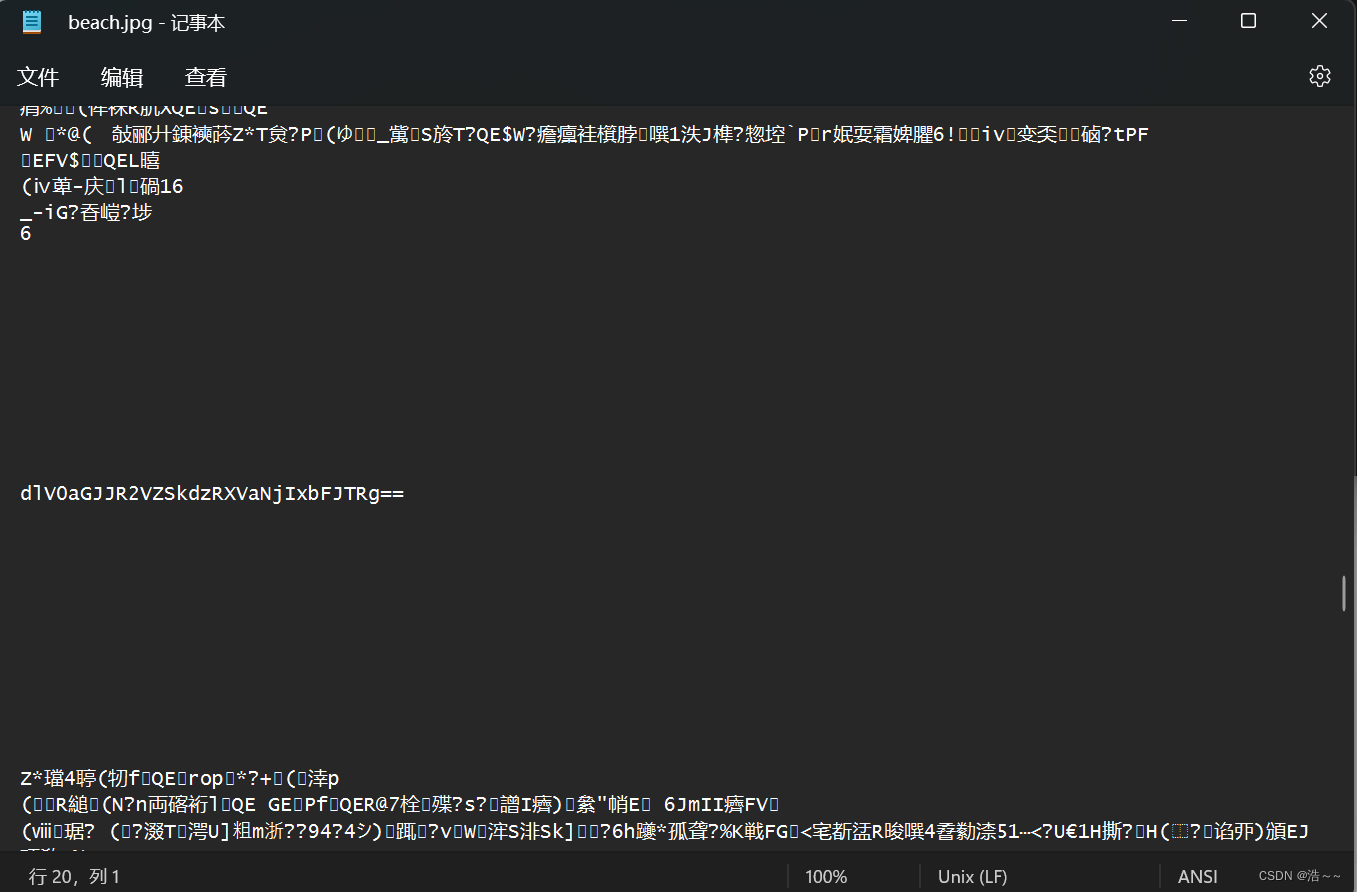Open the 查看 (View) menu
The height and width of the screenshot is (892, 1357).
(x=204, y=77)
